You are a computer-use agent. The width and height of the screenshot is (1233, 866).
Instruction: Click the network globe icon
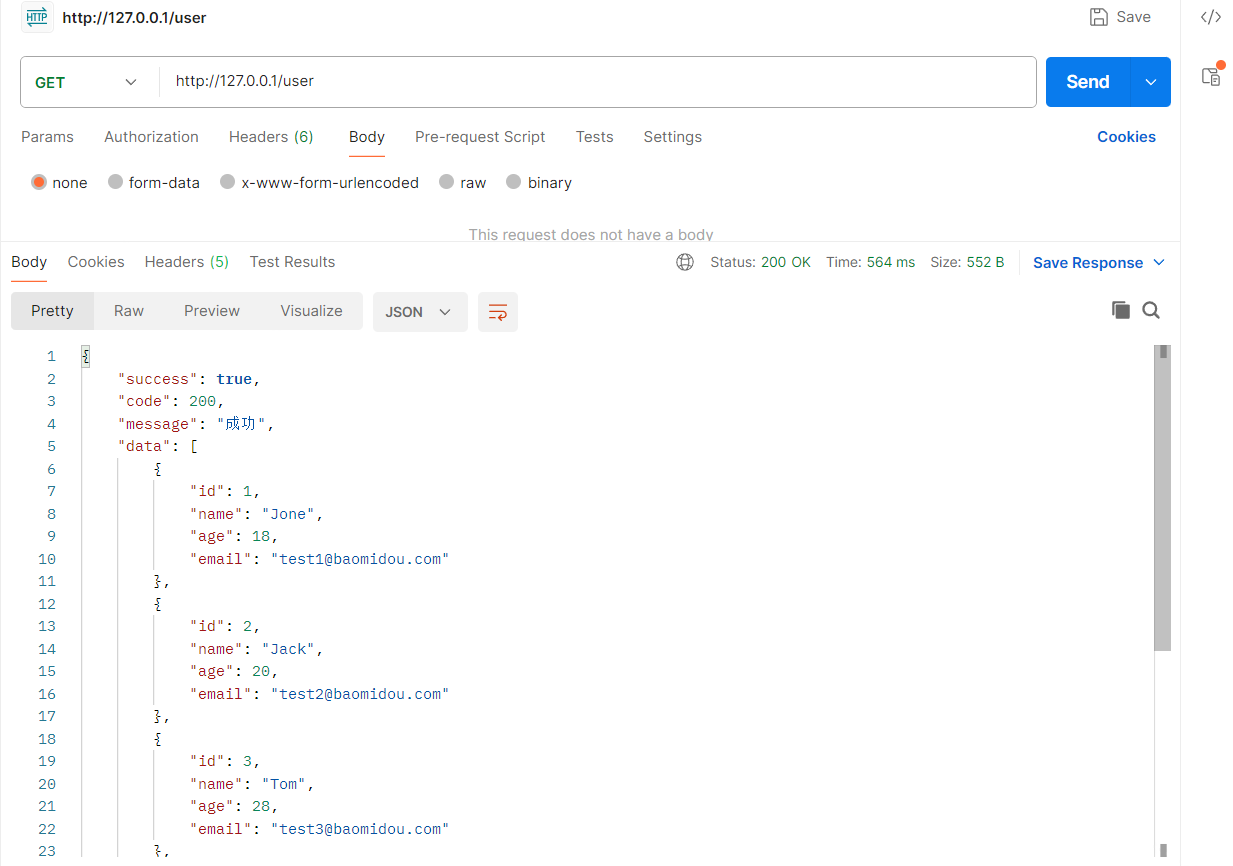(685, 262)
